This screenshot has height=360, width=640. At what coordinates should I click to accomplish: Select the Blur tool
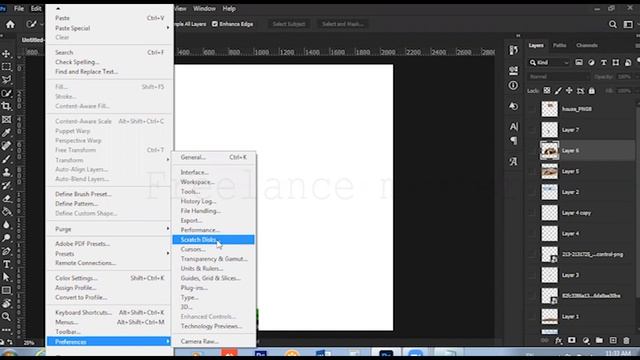[7, 225]
